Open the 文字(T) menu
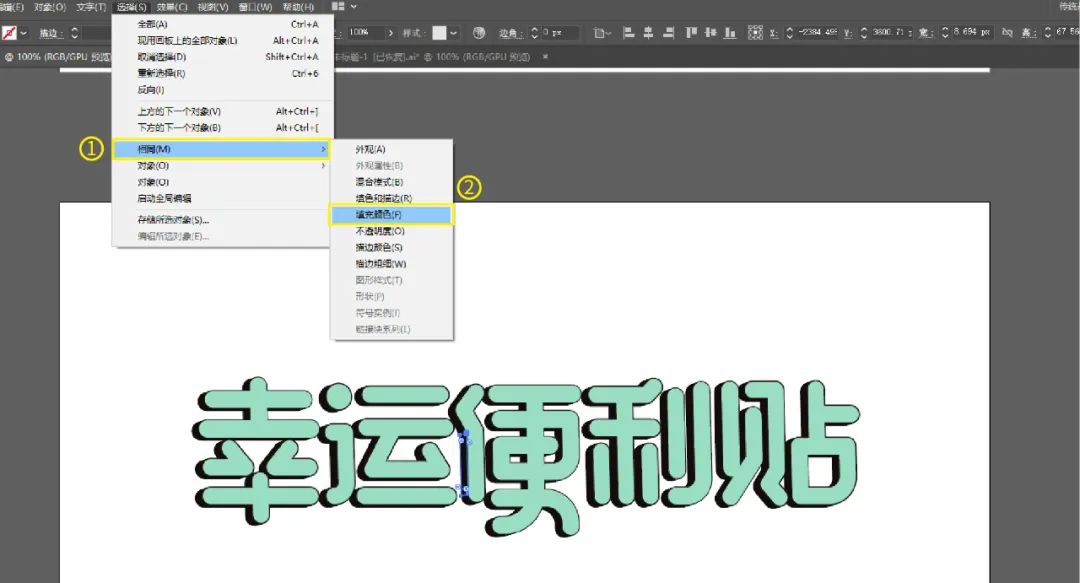 tap(91, 7)
